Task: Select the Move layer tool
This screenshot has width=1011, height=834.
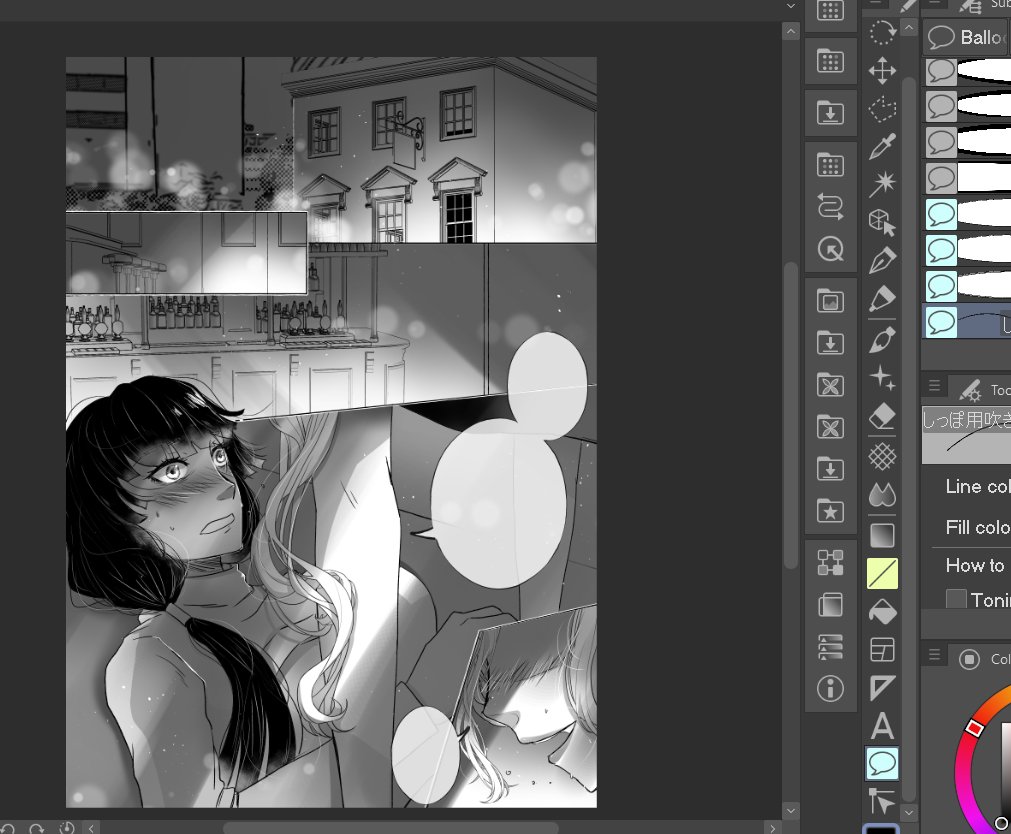Action: tap(882, 70)
